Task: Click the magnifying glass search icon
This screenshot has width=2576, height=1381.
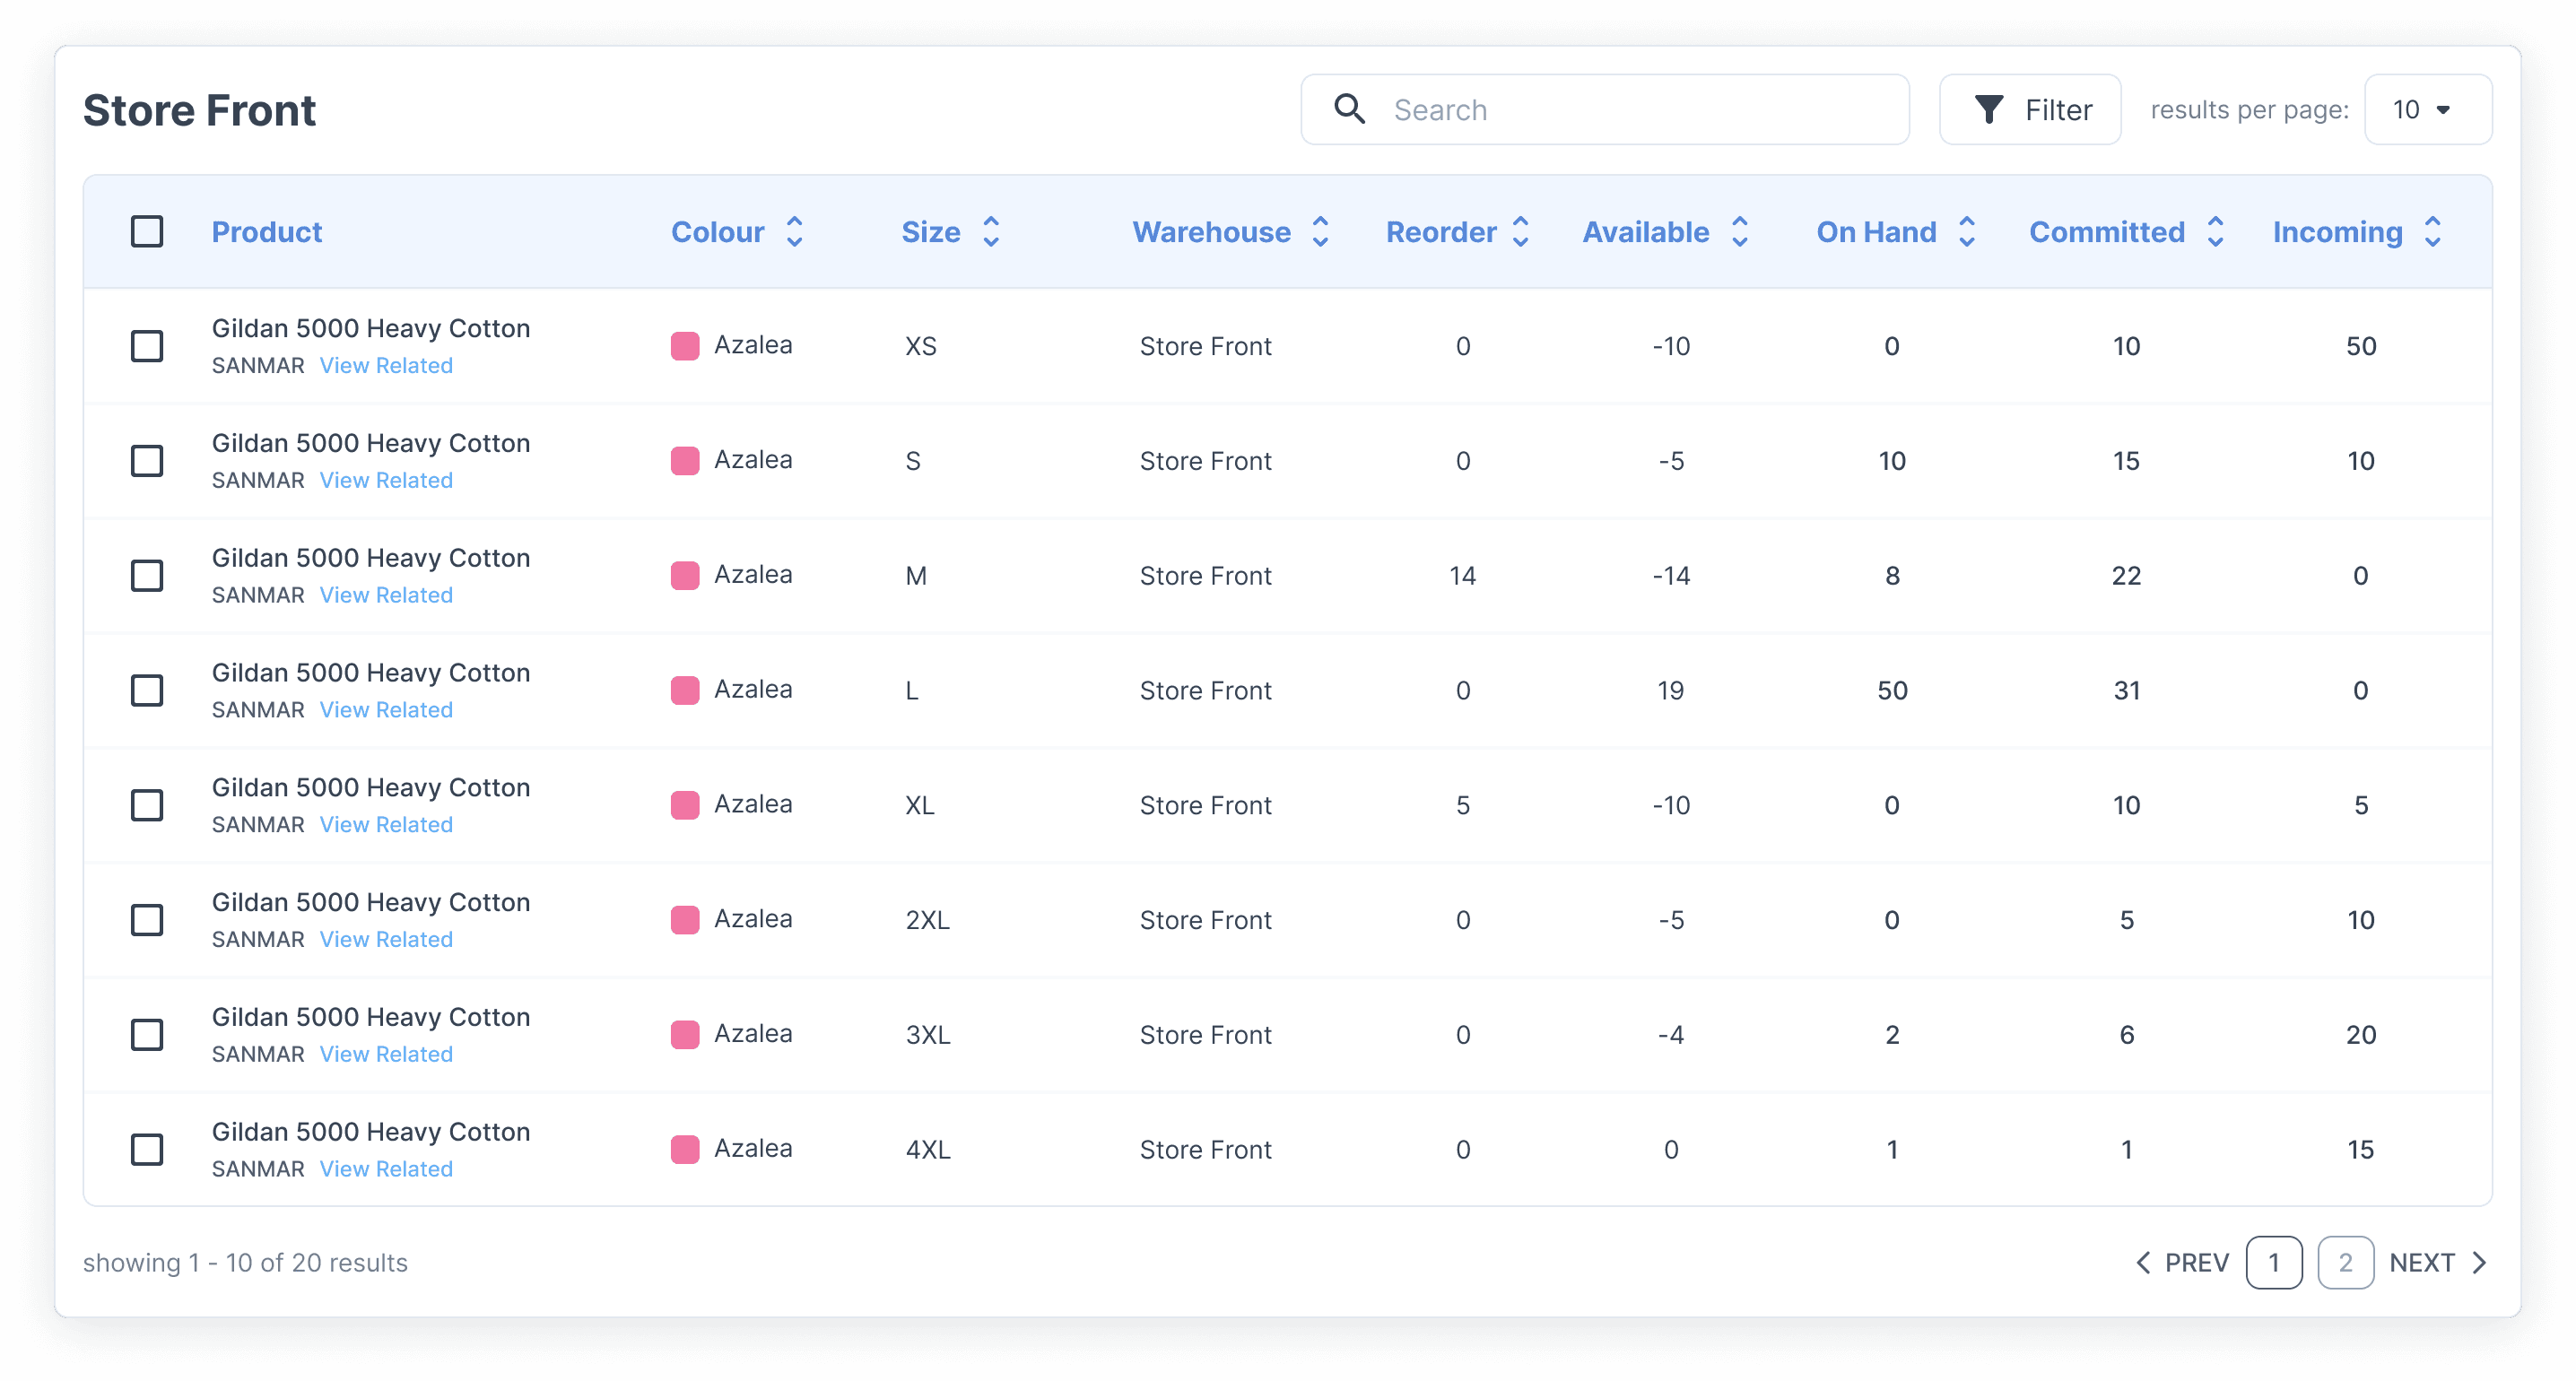Action: pos(1349,109)
